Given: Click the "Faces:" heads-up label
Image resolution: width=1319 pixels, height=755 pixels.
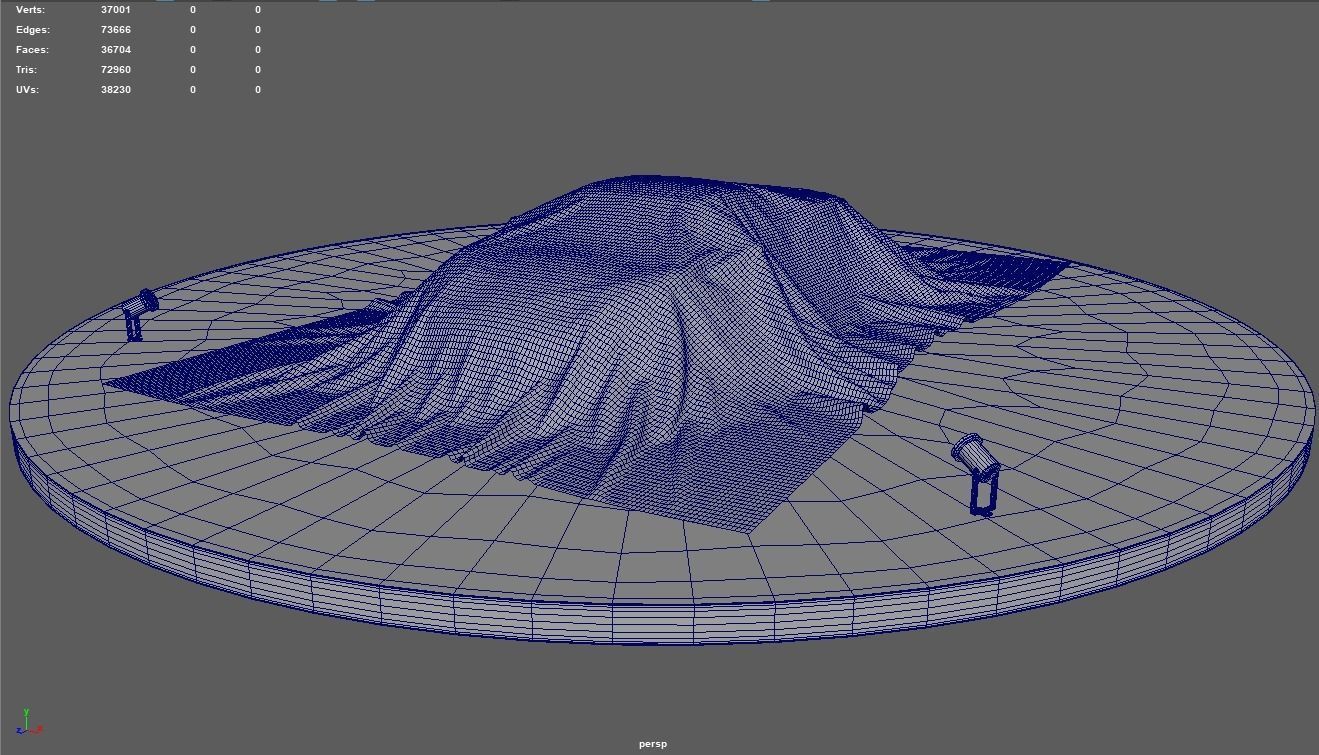Looking at the screenshot, I should pos(32,50).
